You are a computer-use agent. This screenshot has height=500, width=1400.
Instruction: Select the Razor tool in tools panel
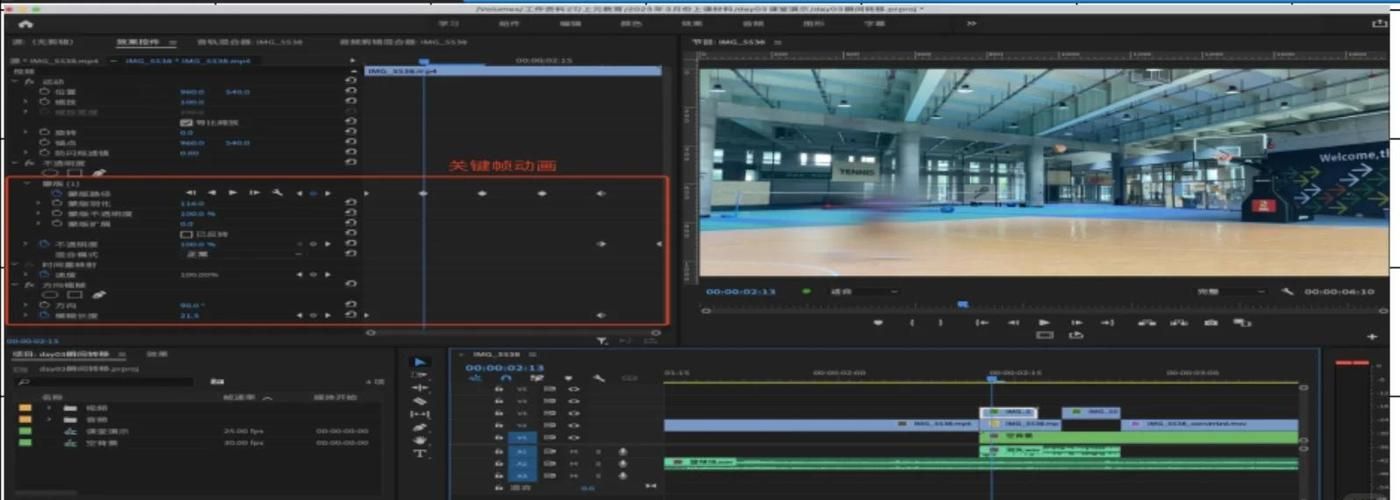click(x=420, y=401)
